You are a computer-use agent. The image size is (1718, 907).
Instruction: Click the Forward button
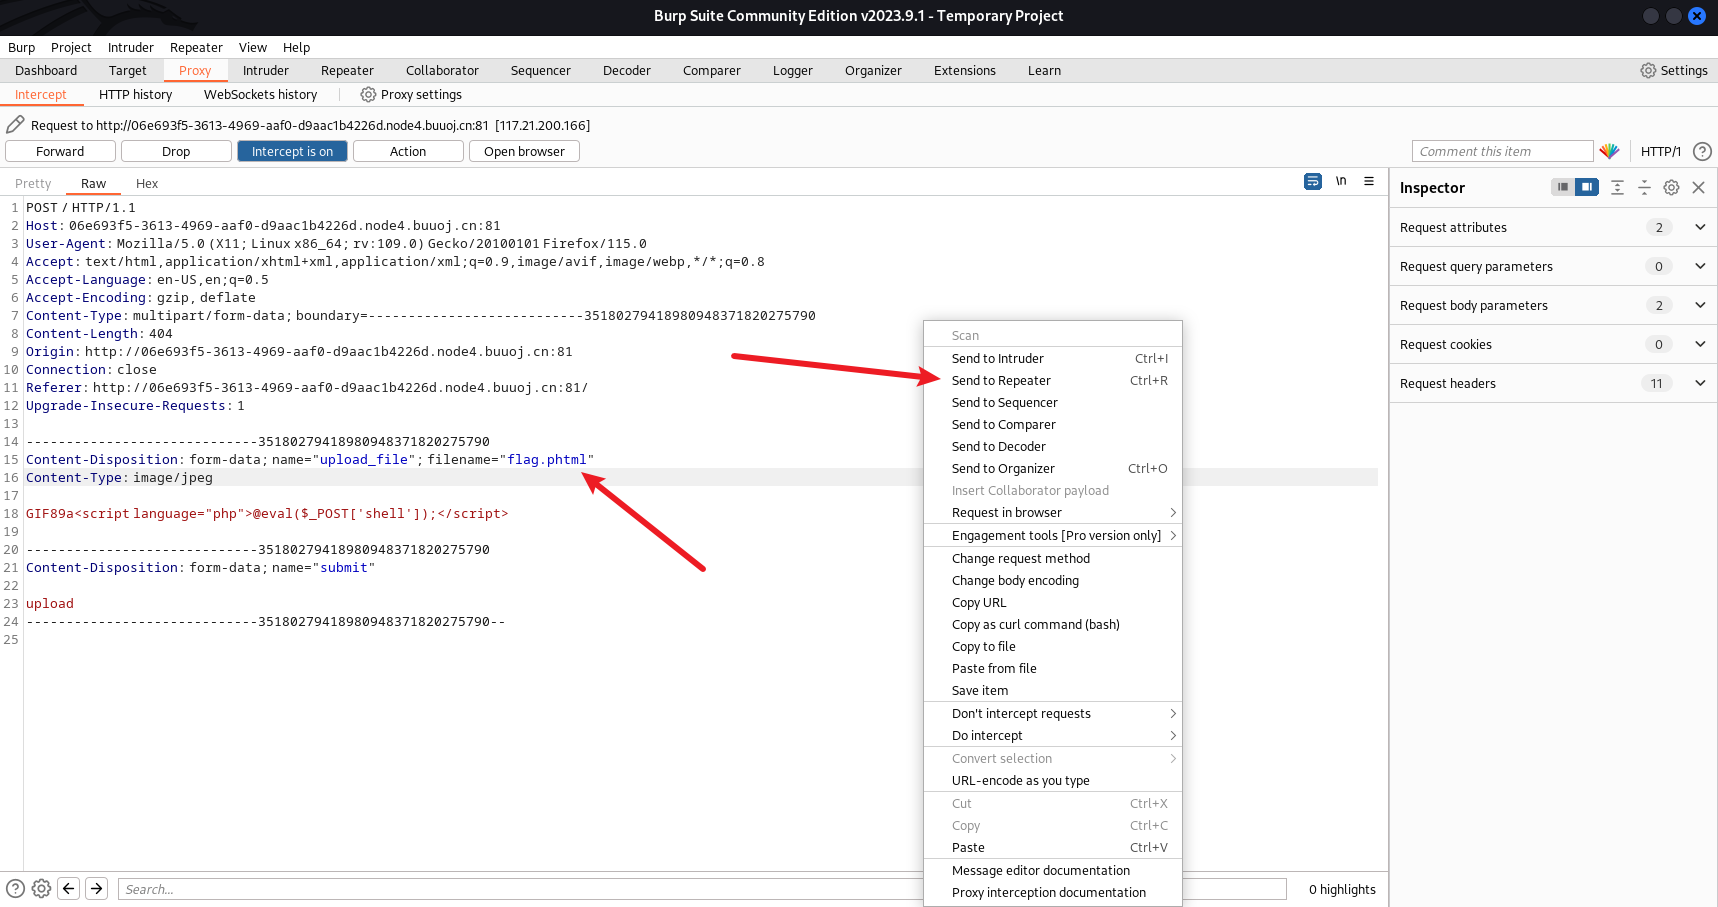tap(60, 151)
